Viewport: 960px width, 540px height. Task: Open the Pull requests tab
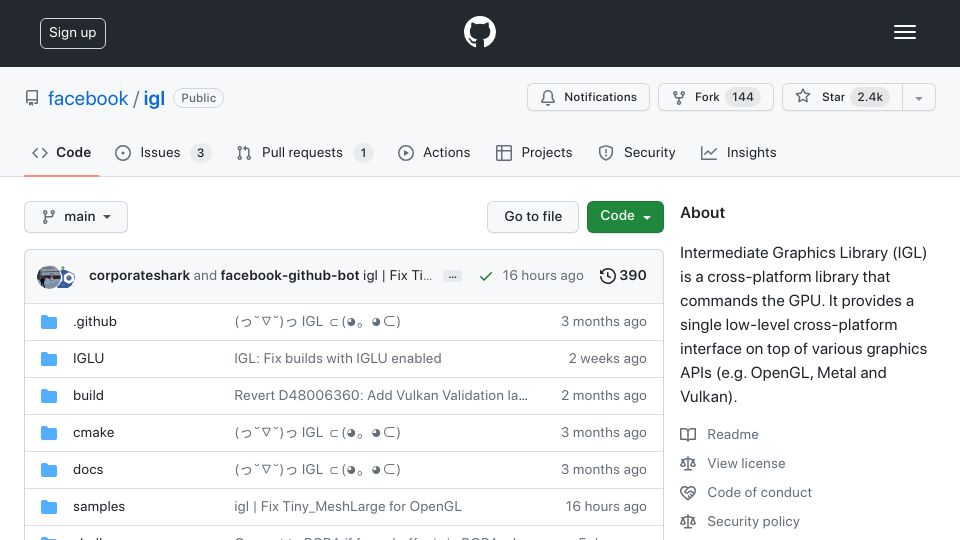[x=304, y=152]
